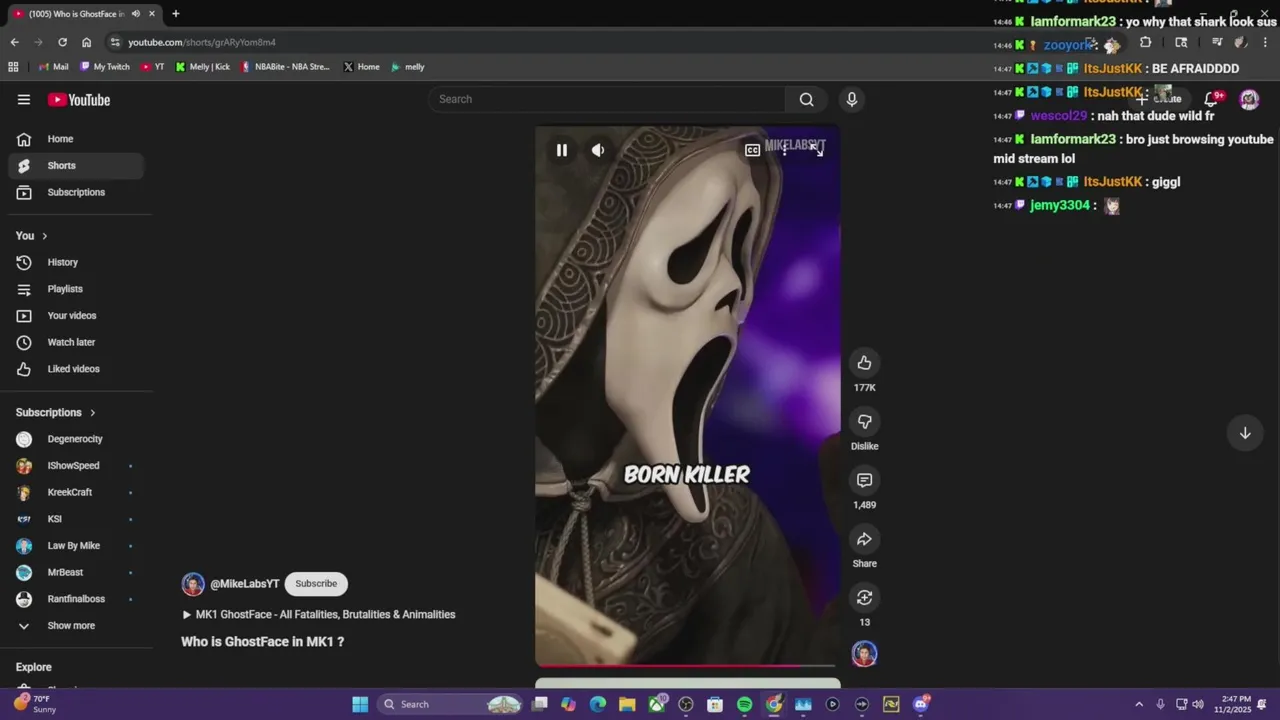Open the YT bookmark

153,67
